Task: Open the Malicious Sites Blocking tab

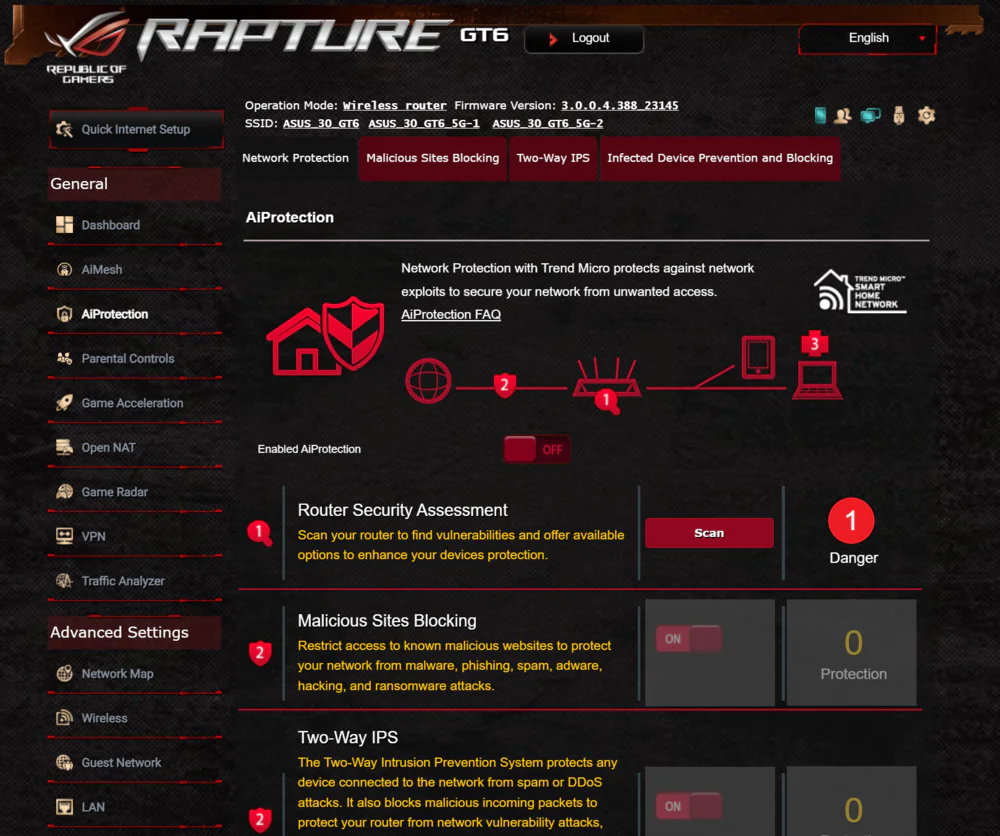Action: [432, 158]
